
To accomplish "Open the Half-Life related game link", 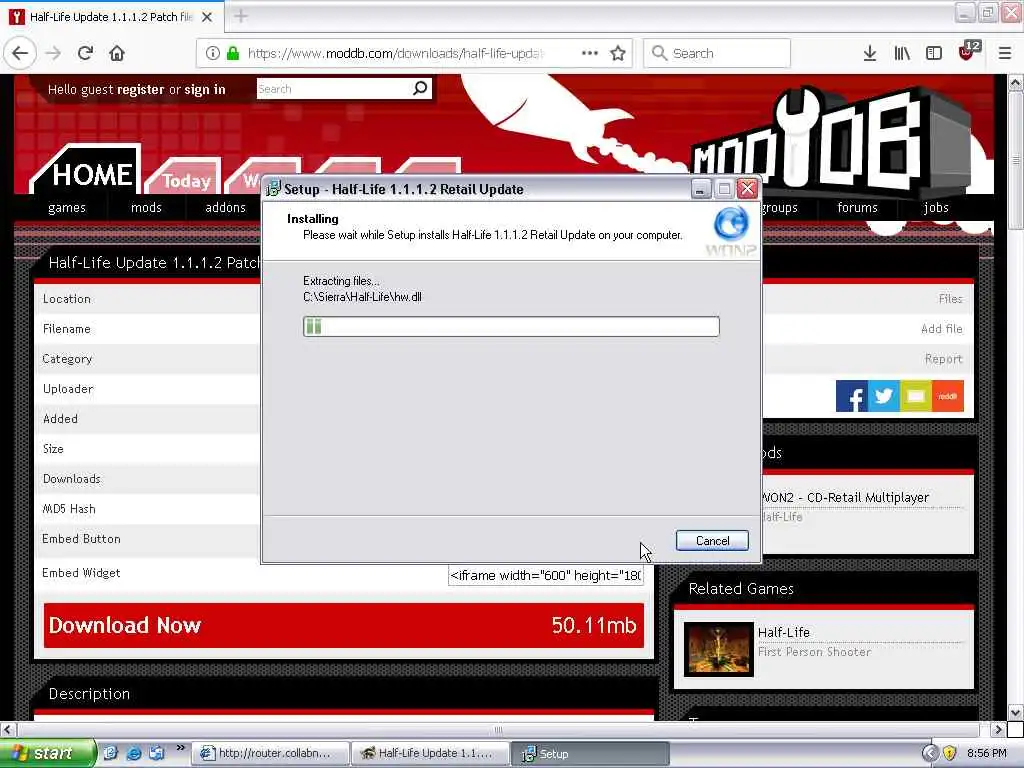I will click(784, 632).
